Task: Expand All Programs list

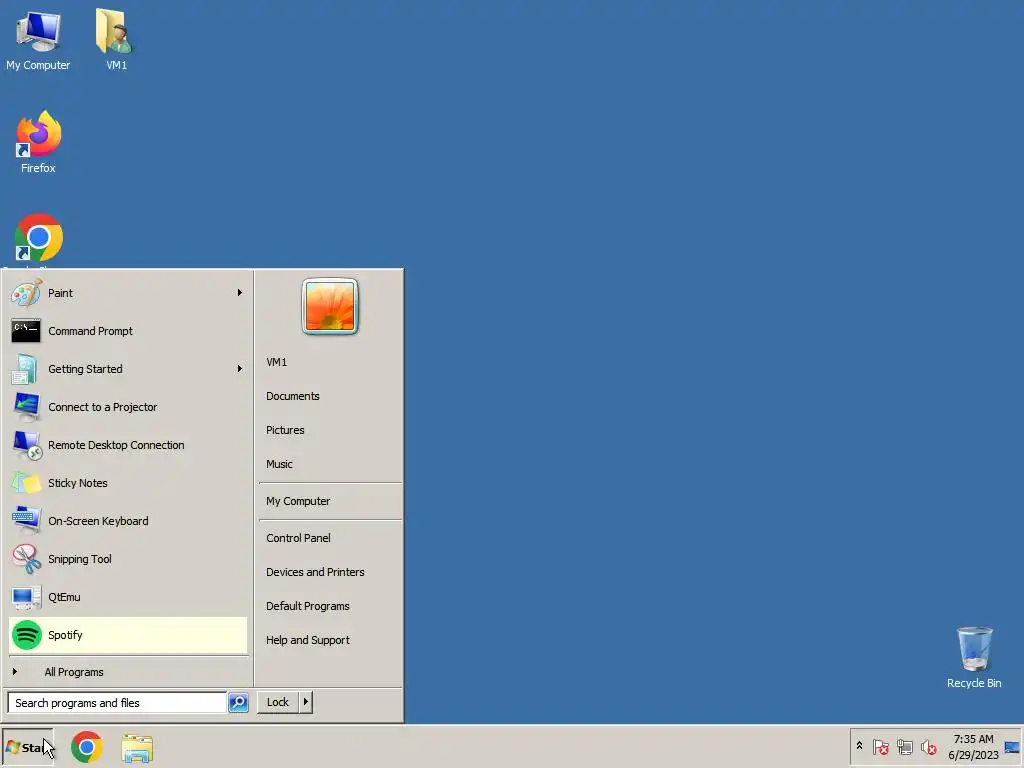Action: point(128,672)
